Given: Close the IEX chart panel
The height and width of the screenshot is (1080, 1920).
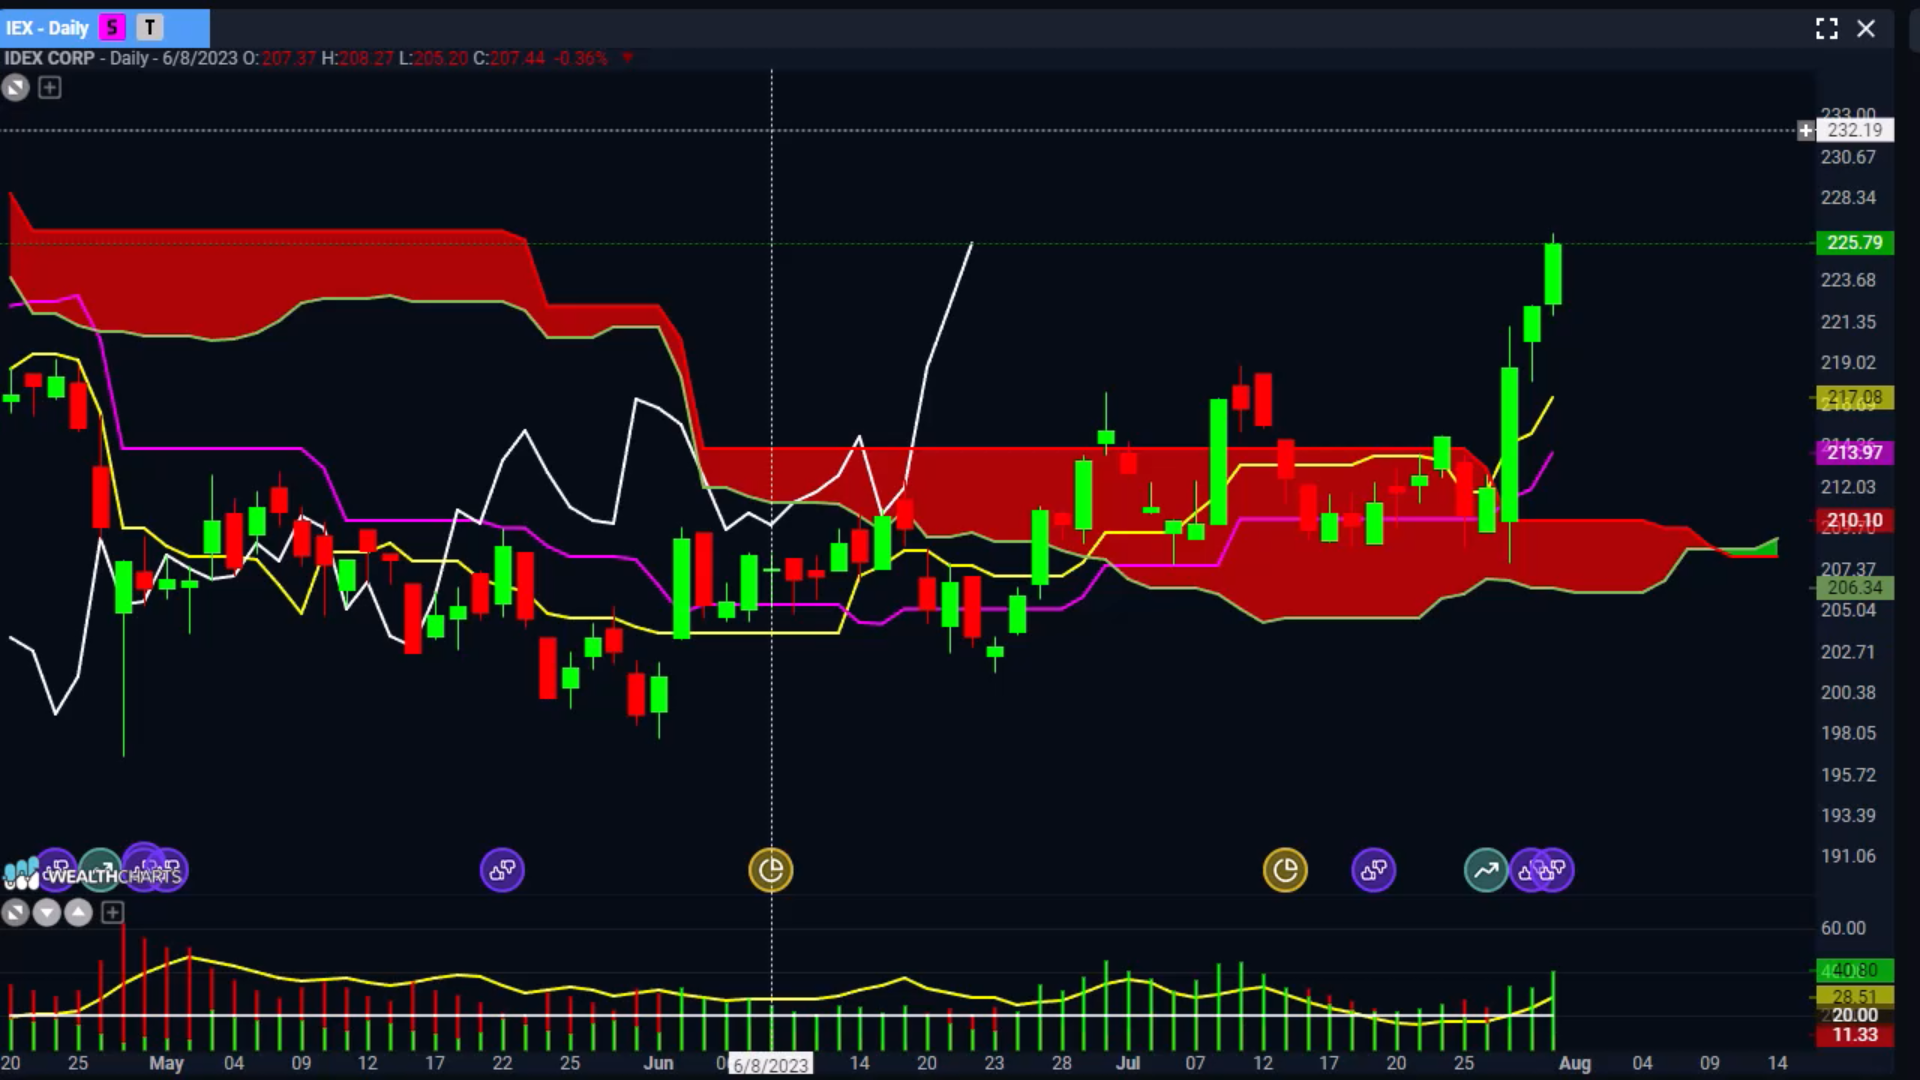Looking at the screenshot, I should 1866,29.
